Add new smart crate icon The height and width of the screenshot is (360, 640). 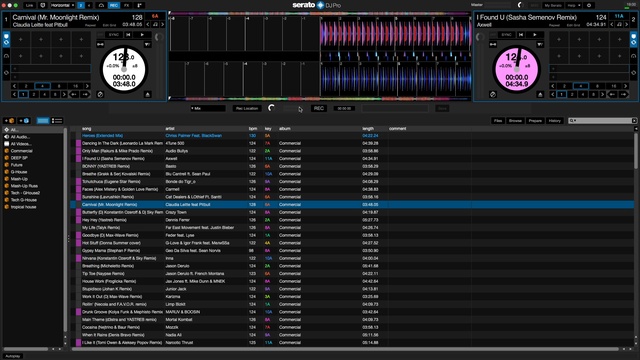24,120
